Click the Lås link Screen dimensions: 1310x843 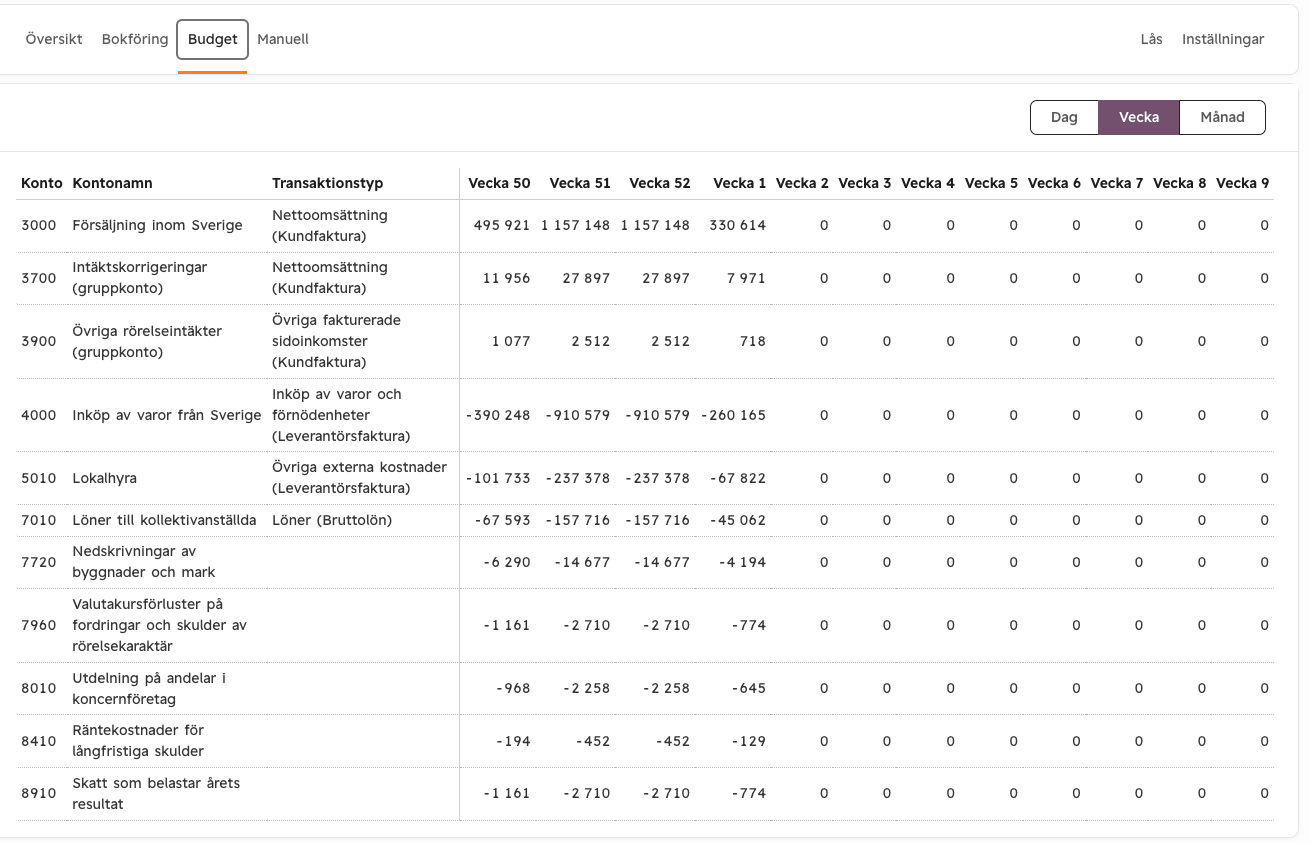point(1151,39)
